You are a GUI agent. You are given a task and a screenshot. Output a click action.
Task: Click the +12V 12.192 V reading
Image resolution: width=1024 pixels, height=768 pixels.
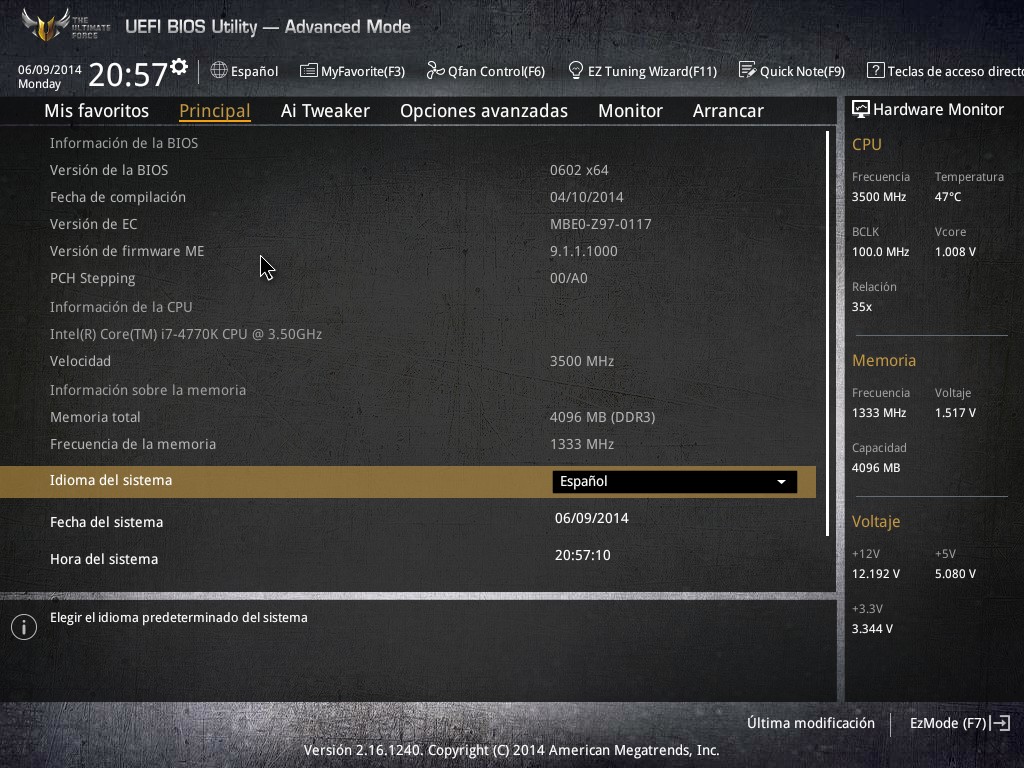tap(876, 573)
